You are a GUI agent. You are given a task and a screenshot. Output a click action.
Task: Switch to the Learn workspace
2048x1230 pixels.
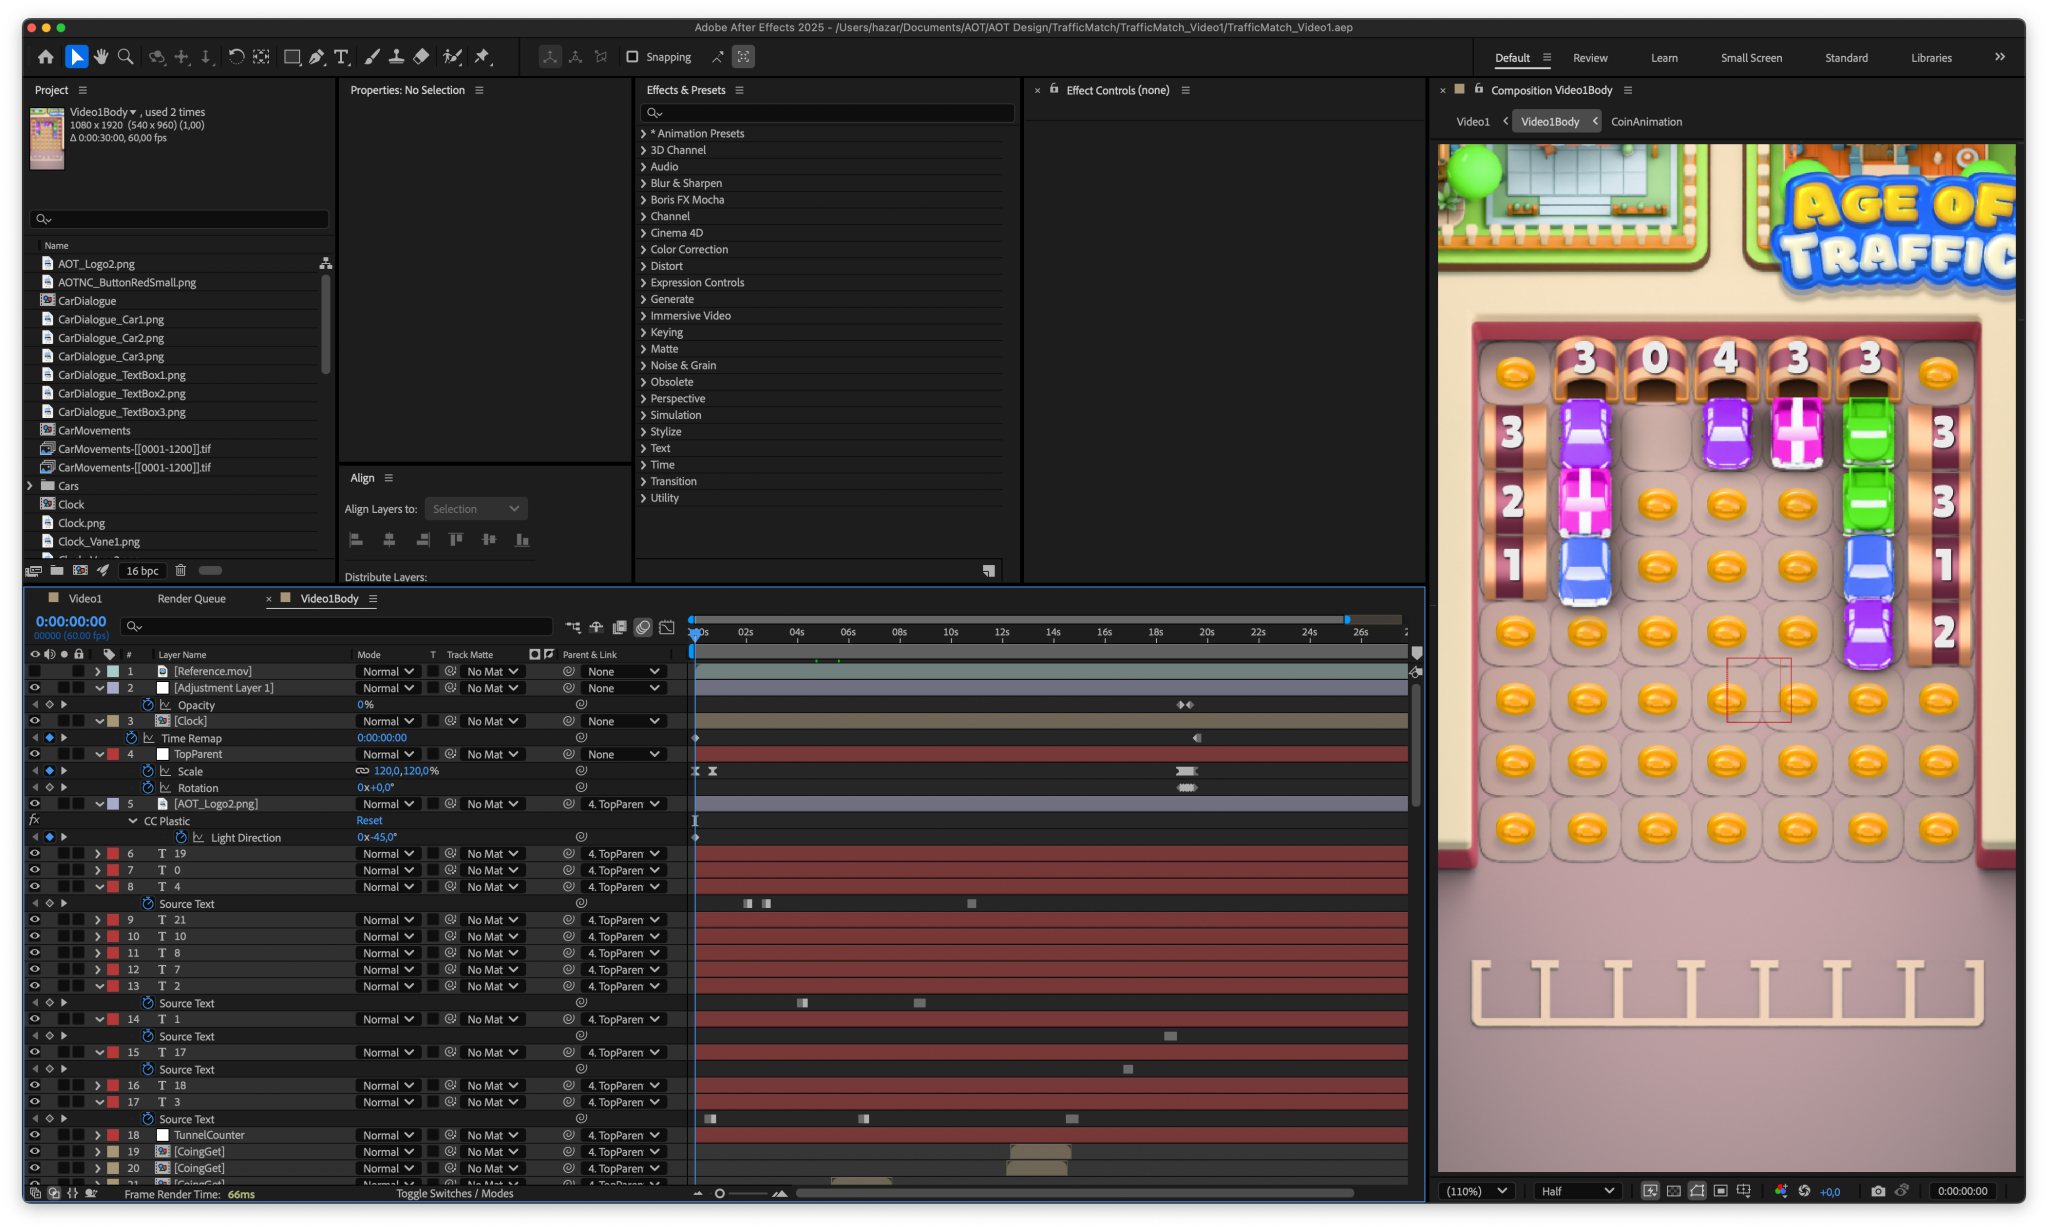(1664, 58)
